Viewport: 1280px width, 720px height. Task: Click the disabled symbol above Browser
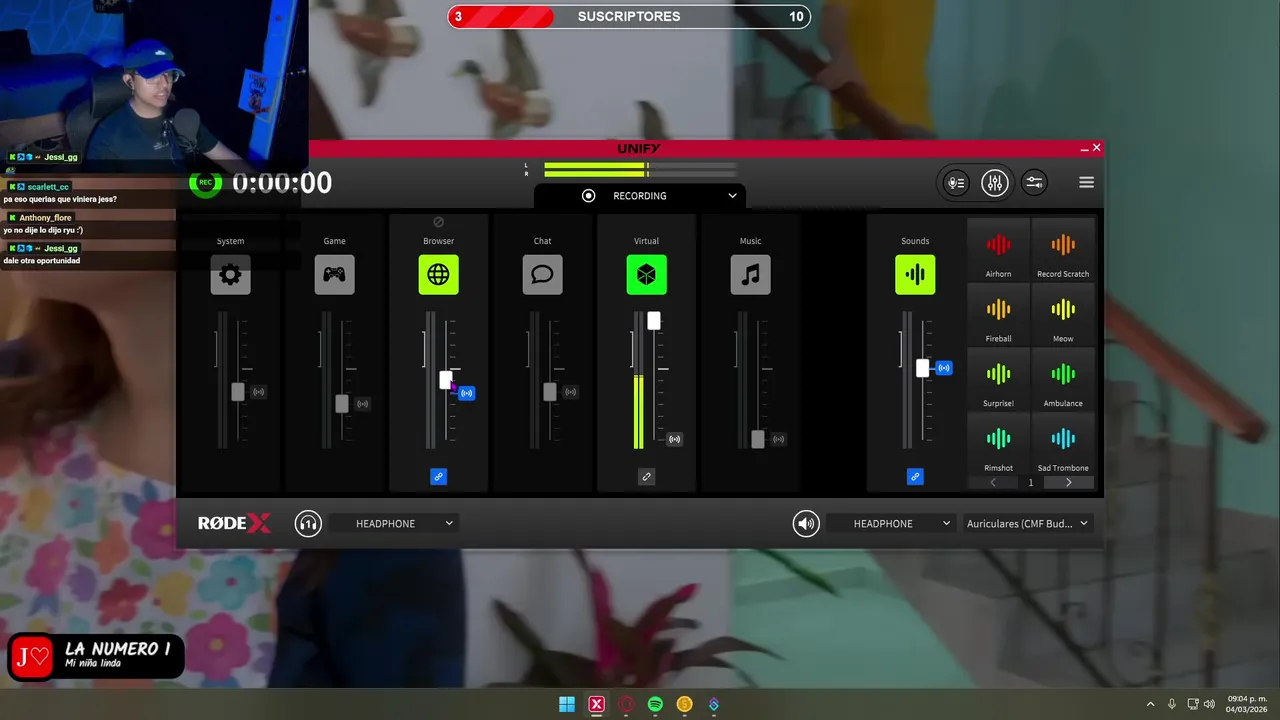[438, 222]
